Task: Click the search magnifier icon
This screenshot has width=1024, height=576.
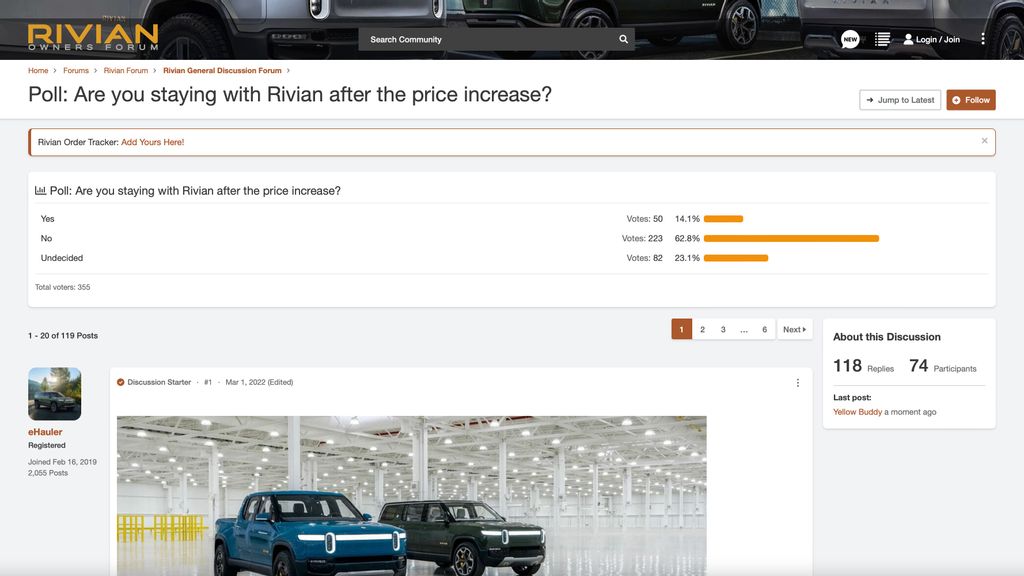Action: pos(624,40)
